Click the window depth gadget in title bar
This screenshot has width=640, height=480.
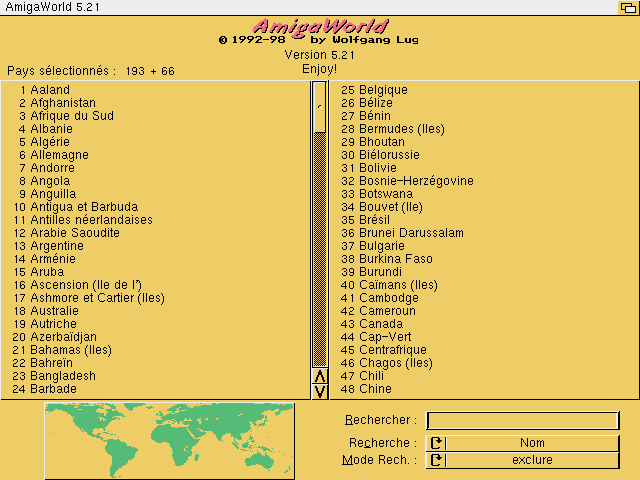(628, 7)
